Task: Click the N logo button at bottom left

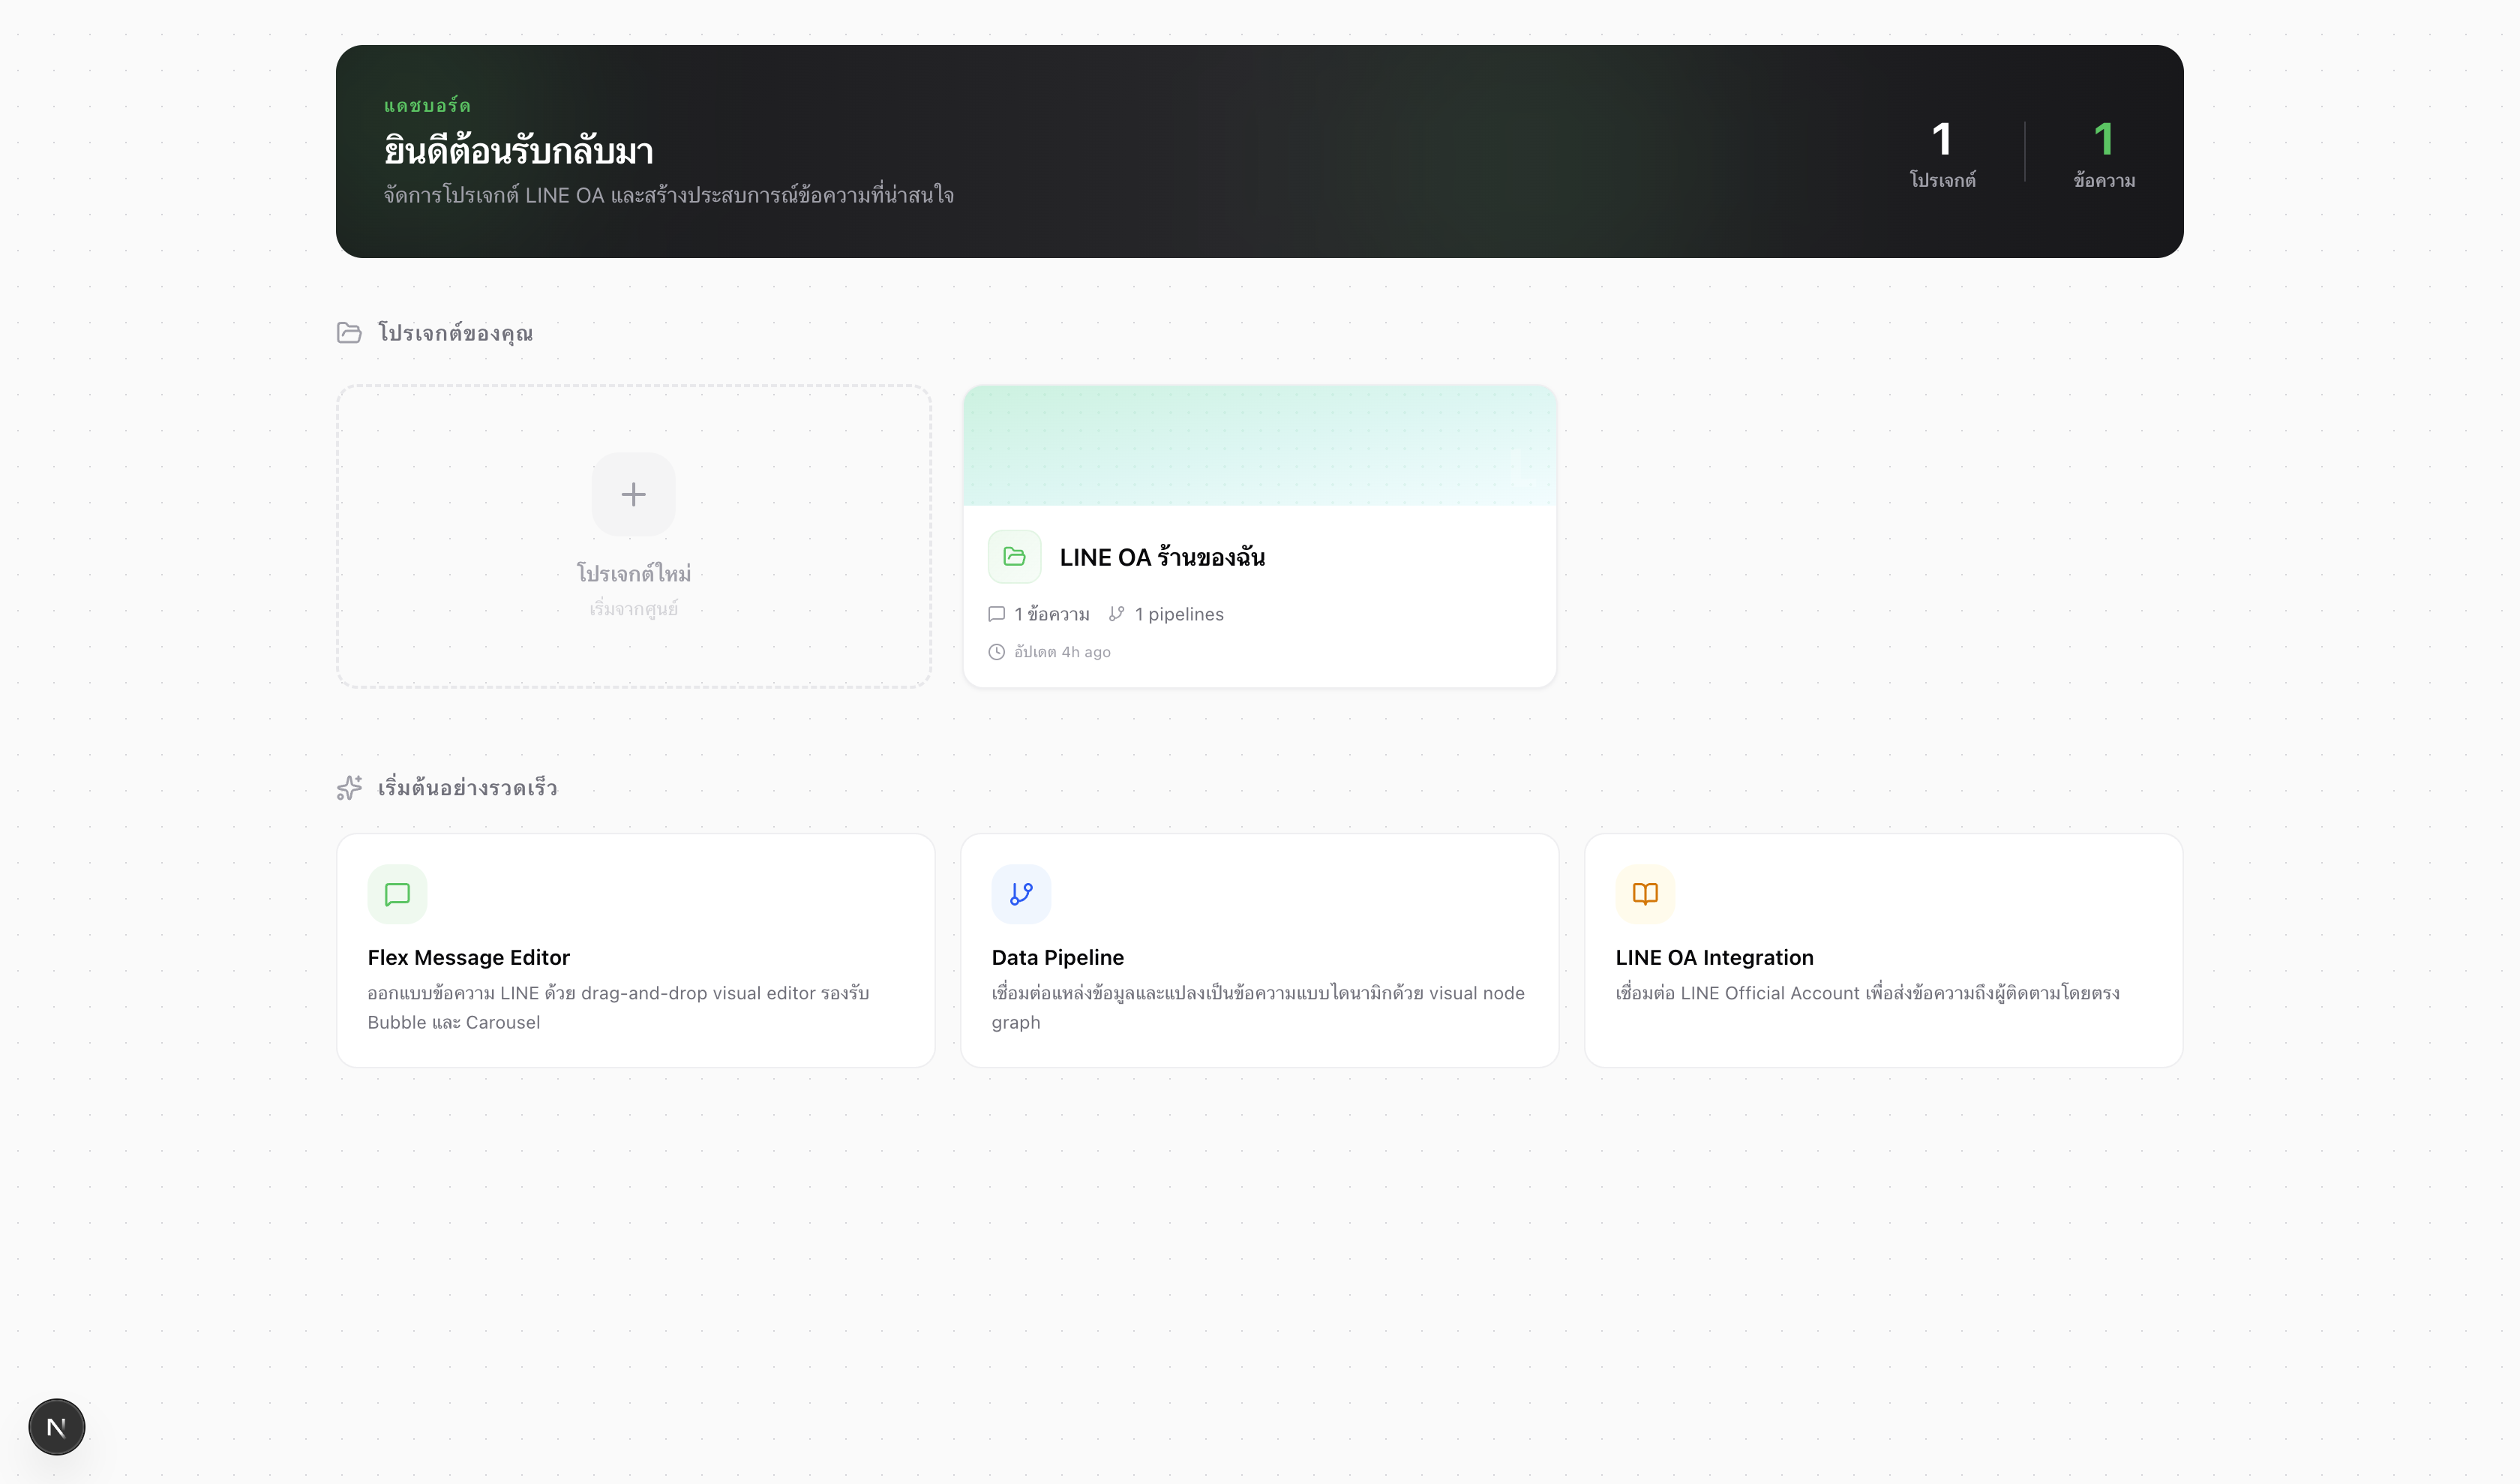Action: [x=56, y=1426]
